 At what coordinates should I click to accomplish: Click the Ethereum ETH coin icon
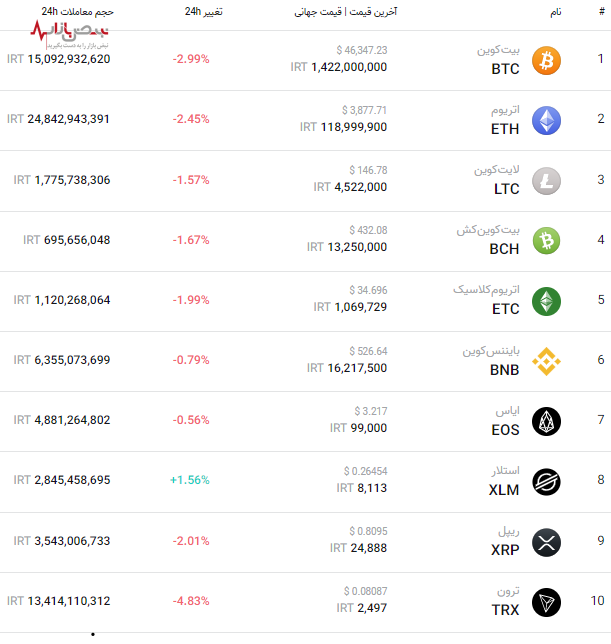(546, 120)
